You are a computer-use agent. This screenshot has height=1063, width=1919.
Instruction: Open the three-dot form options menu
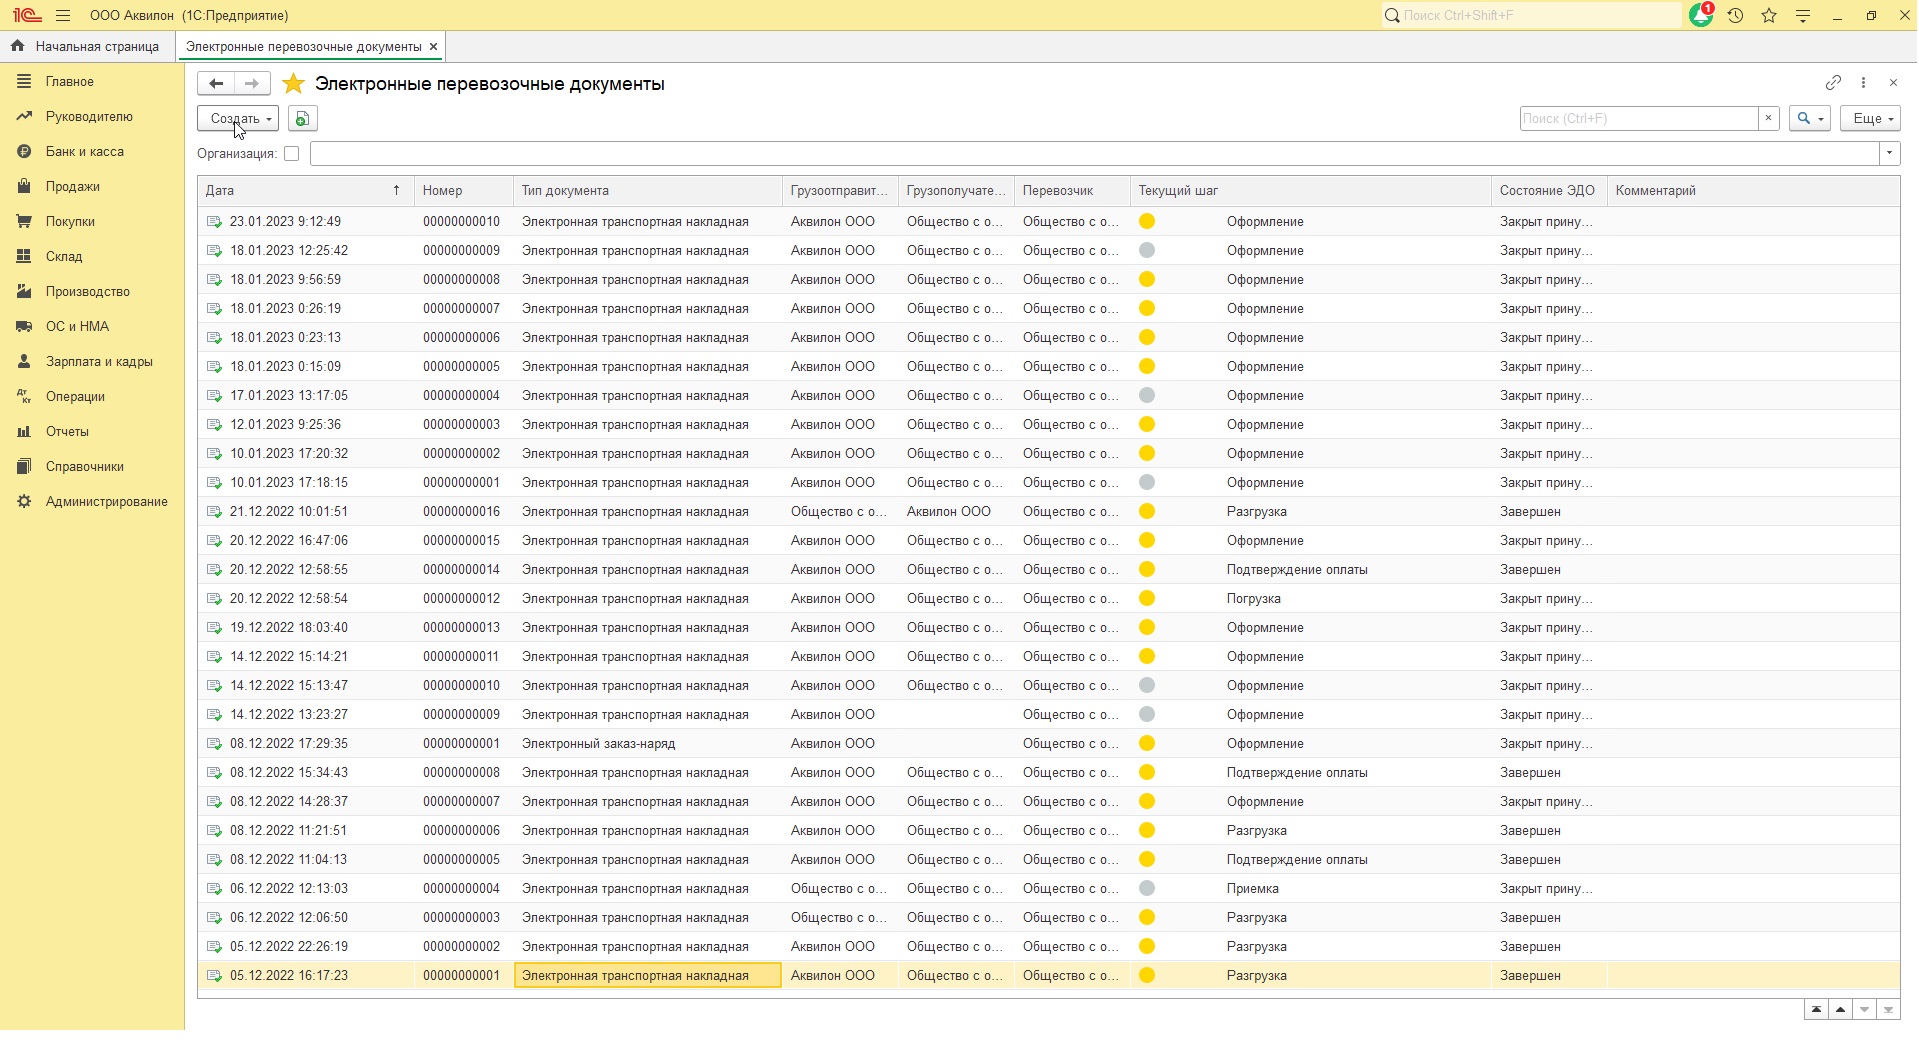pyautogui.click(x=1863, y=83)
